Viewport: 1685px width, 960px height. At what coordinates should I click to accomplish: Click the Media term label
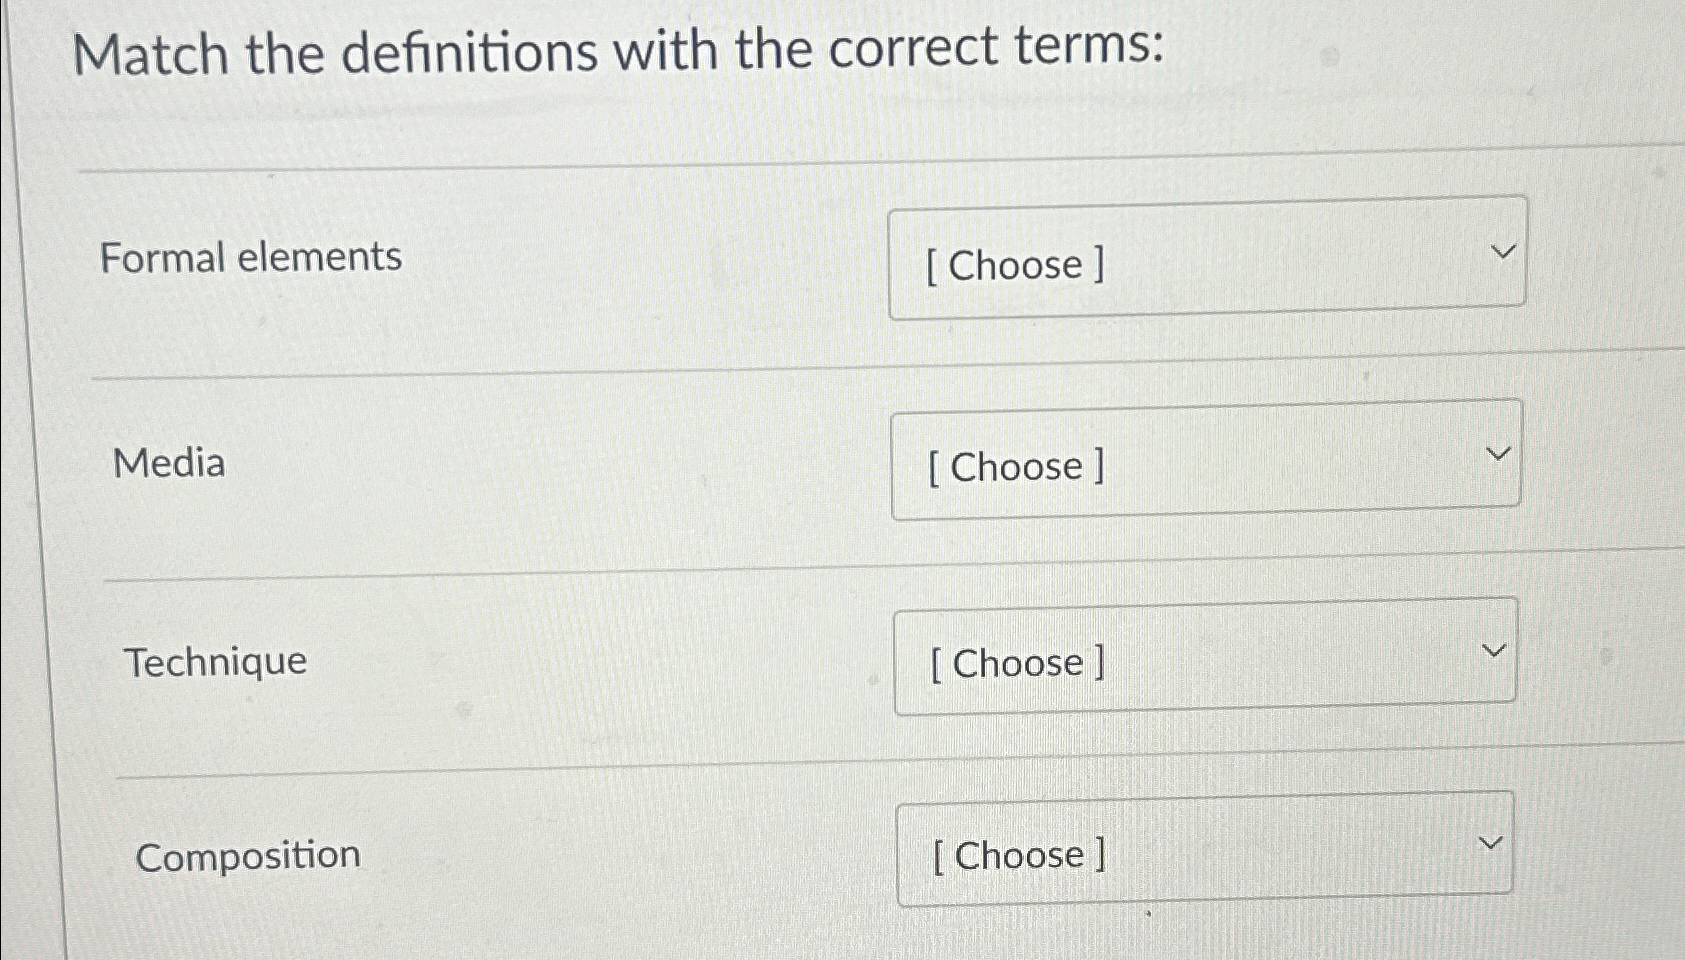pos(170,463)
